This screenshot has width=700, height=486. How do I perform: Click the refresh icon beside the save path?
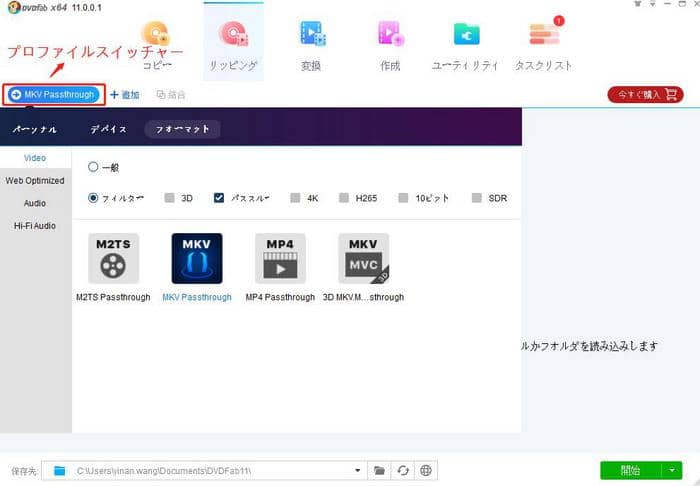tap(402, 470)
